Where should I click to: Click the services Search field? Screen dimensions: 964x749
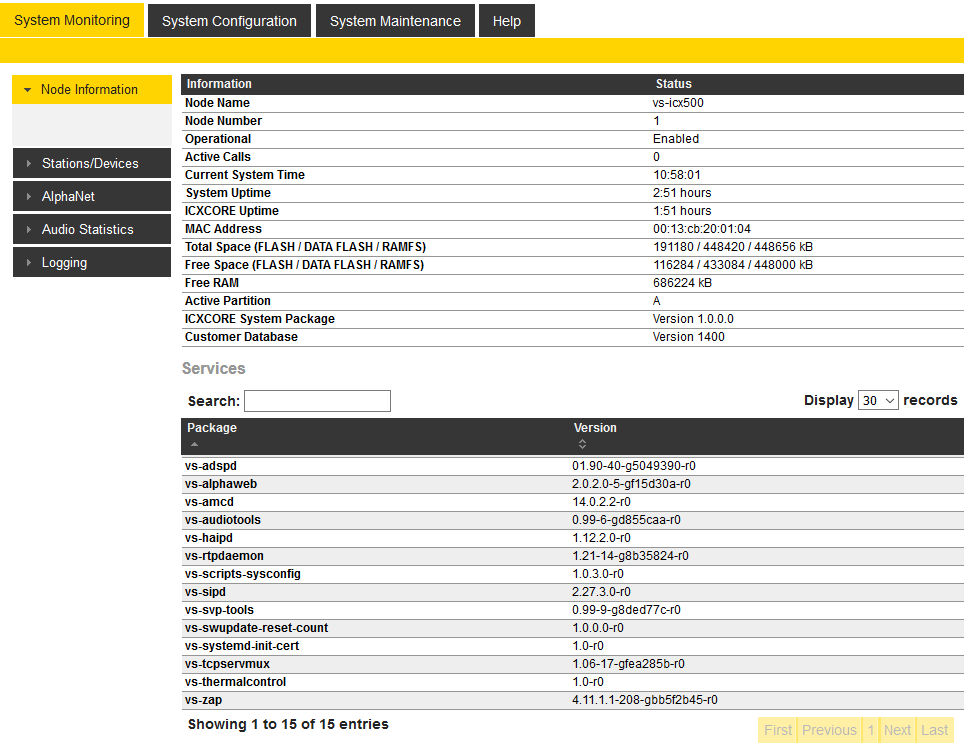(x=317, y=401)
